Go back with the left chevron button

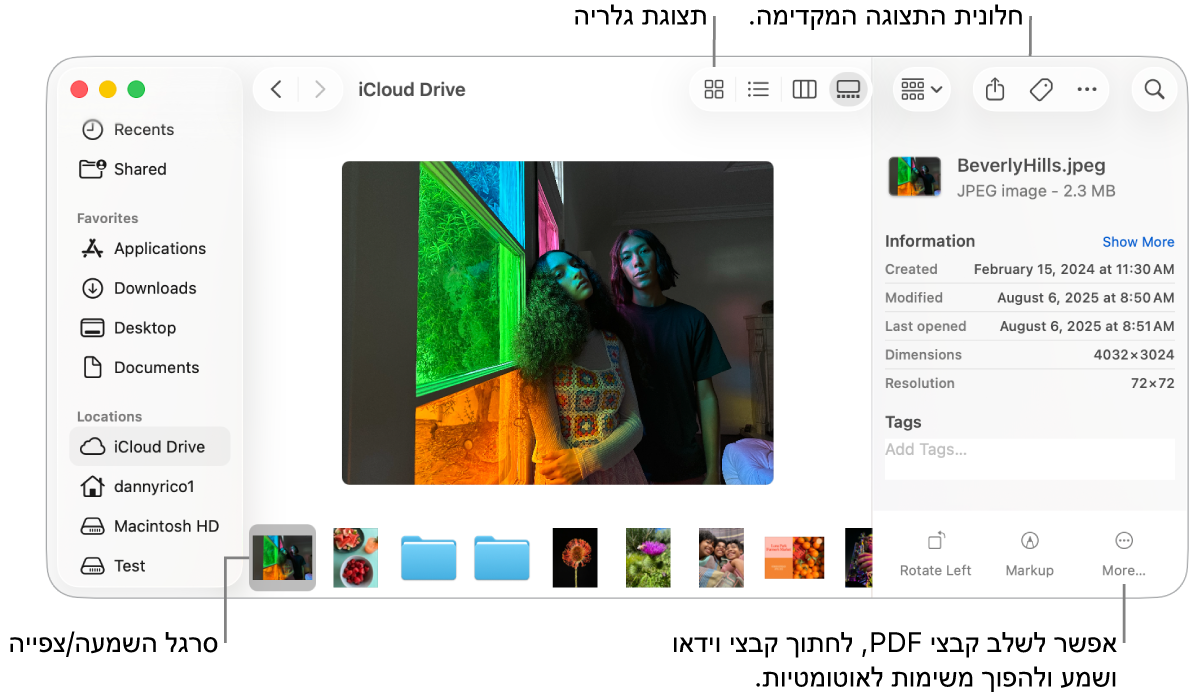[x=277, y=90]
